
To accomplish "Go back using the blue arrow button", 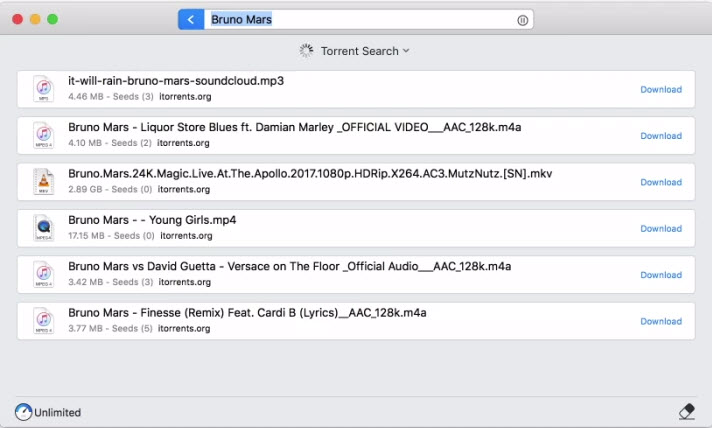I will tap(191, 20).
